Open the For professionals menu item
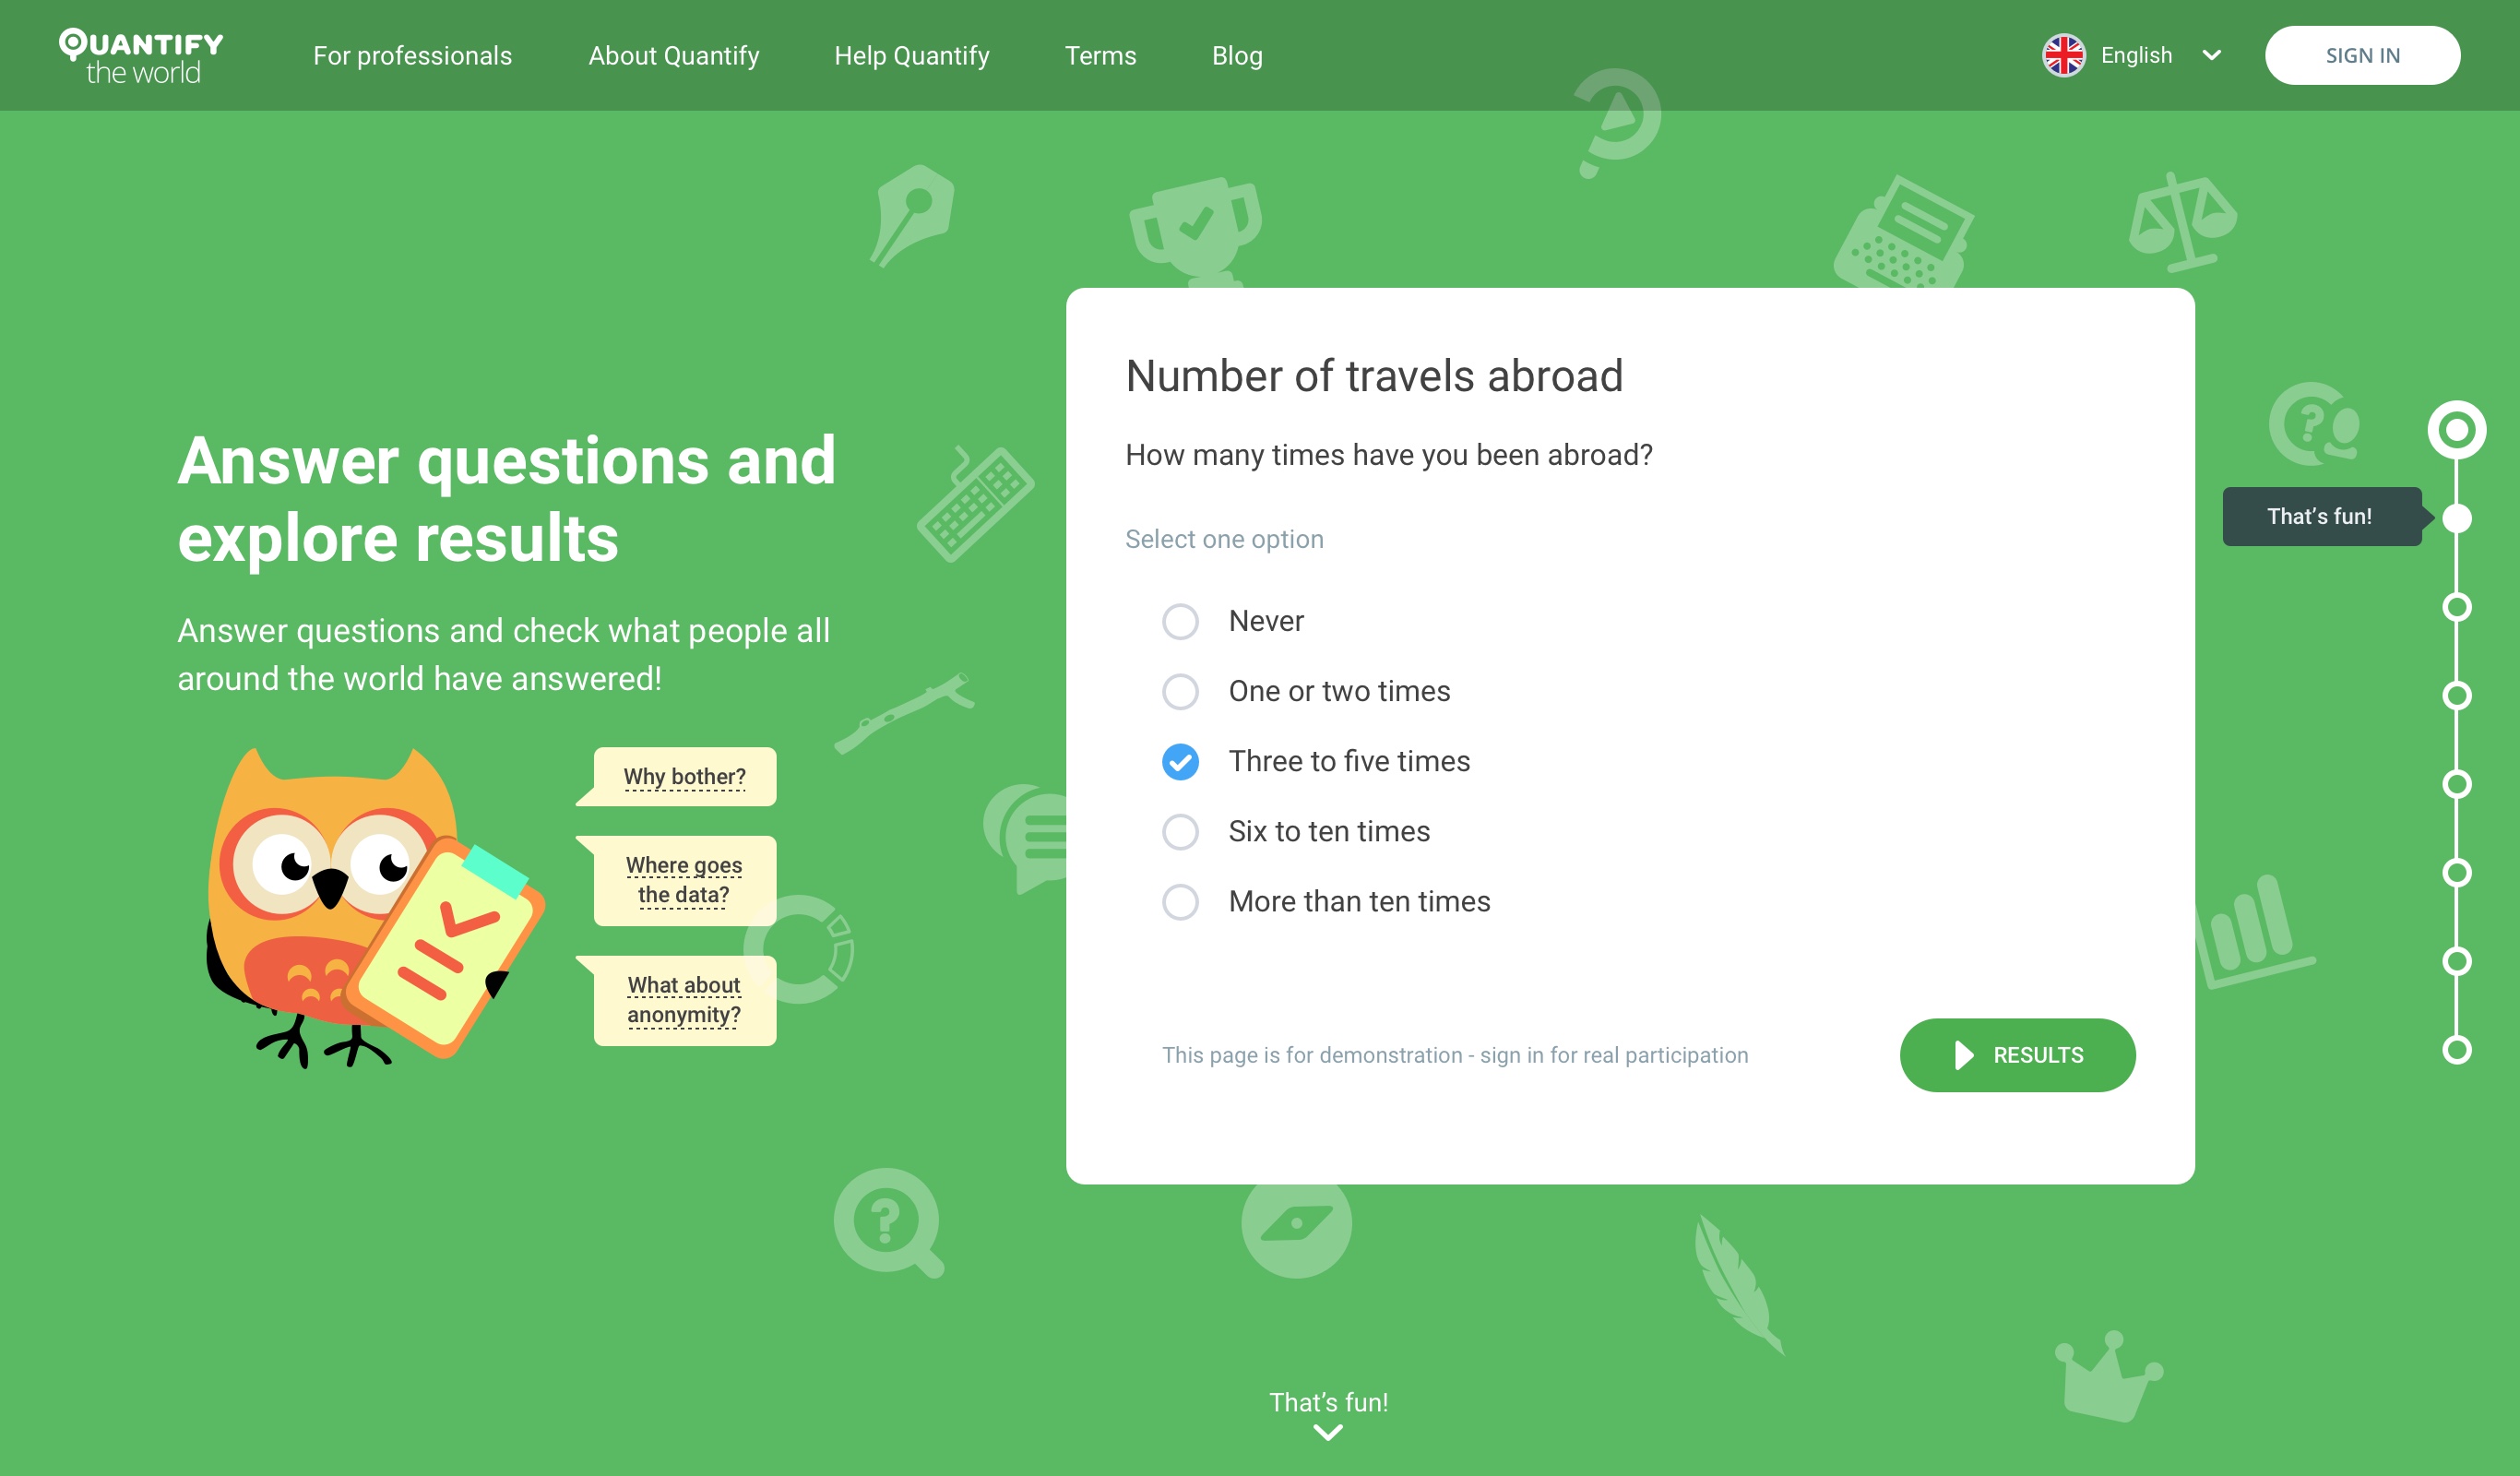This screenshot has width=2520, height=1476. tap(412, 56)
